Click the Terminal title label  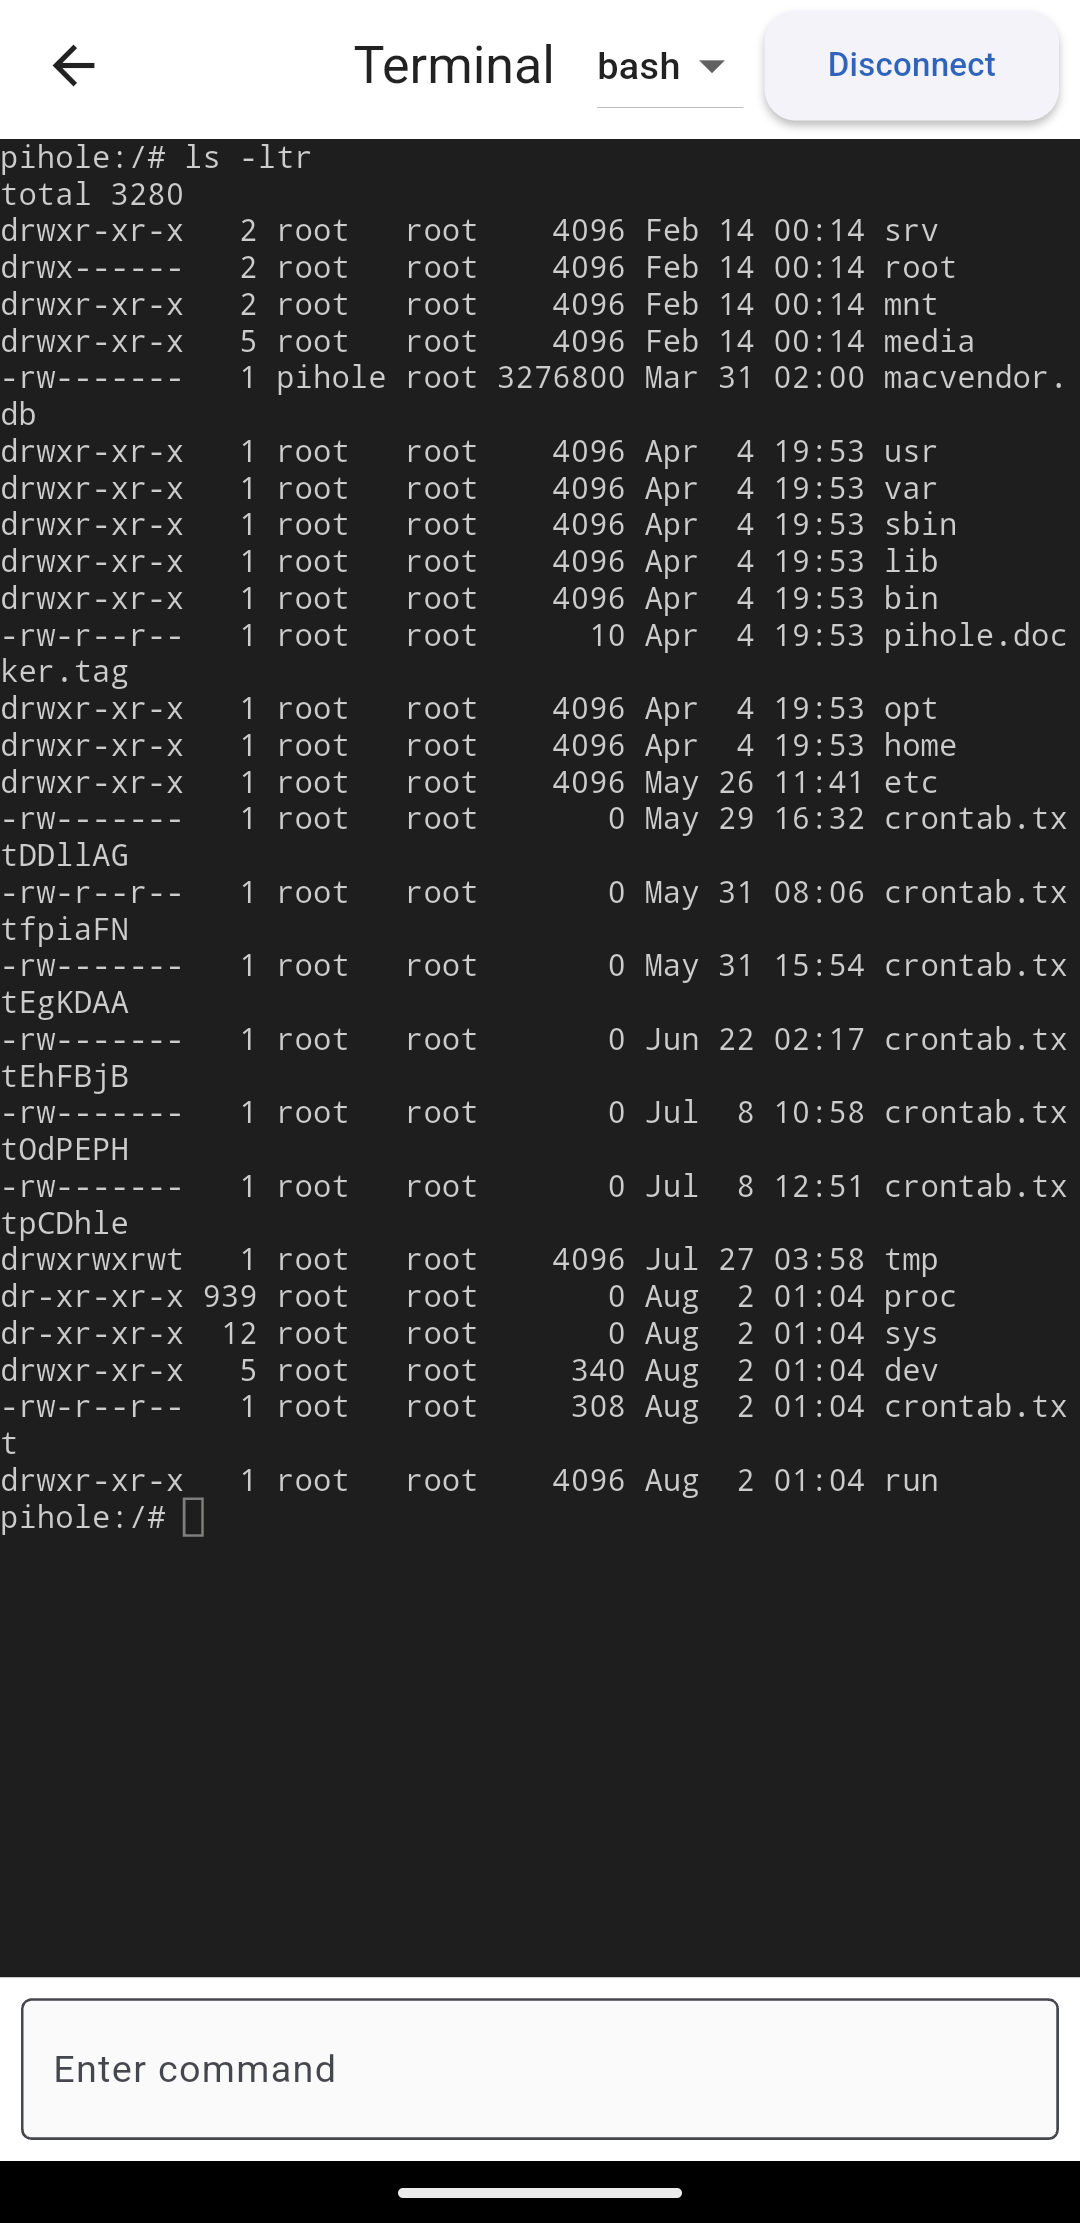point(455,63)
